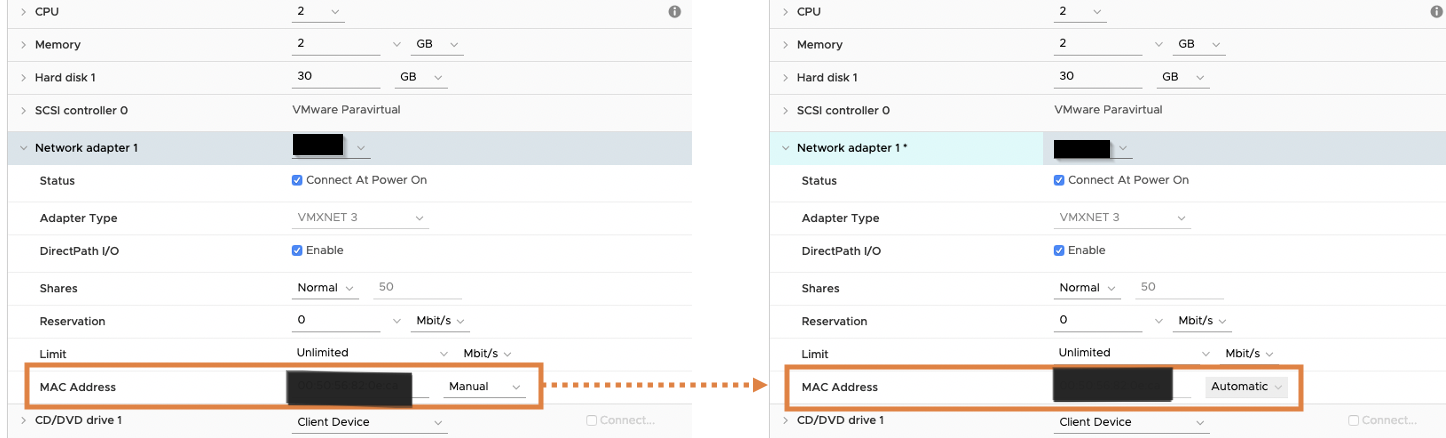Screen dimensions: 1446x438
Task: Collapse the modified Network adapter 1 * section
Action: point(785,148)
